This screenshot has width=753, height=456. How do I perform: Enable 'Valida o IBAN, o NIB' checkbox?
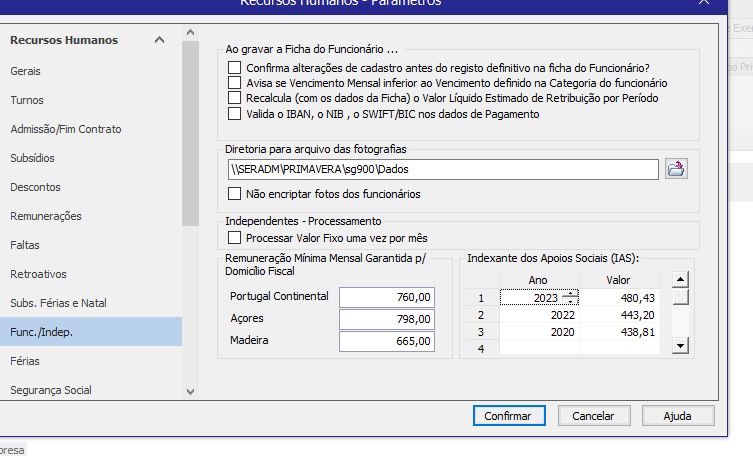235,114
